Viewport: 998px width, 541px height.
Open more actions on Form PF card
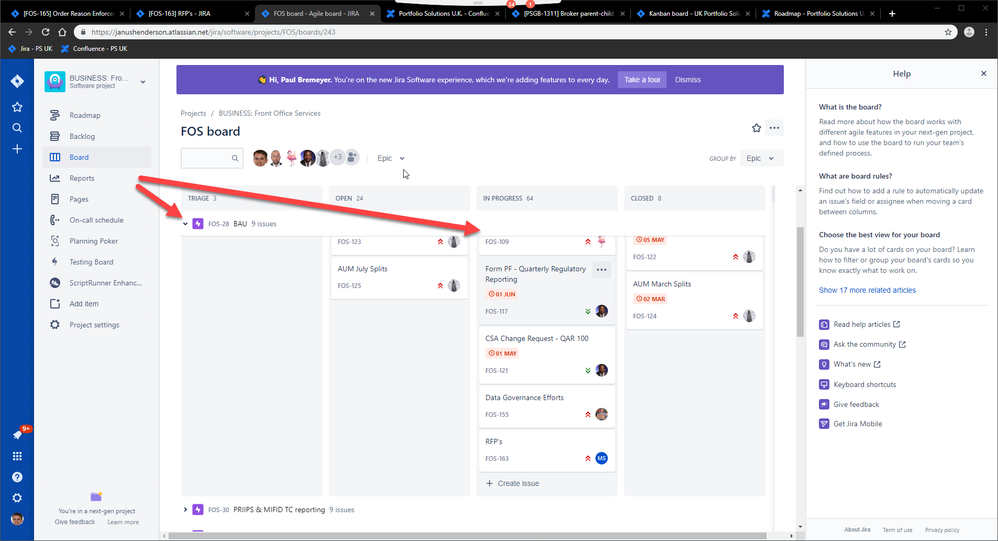(601, 270)
